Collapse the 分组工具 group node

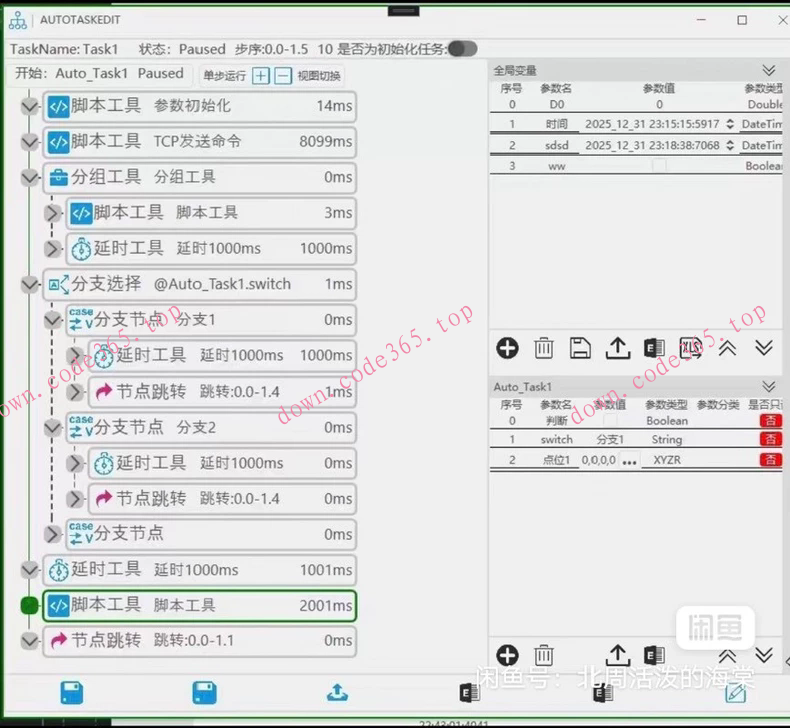tap(30, 178)
